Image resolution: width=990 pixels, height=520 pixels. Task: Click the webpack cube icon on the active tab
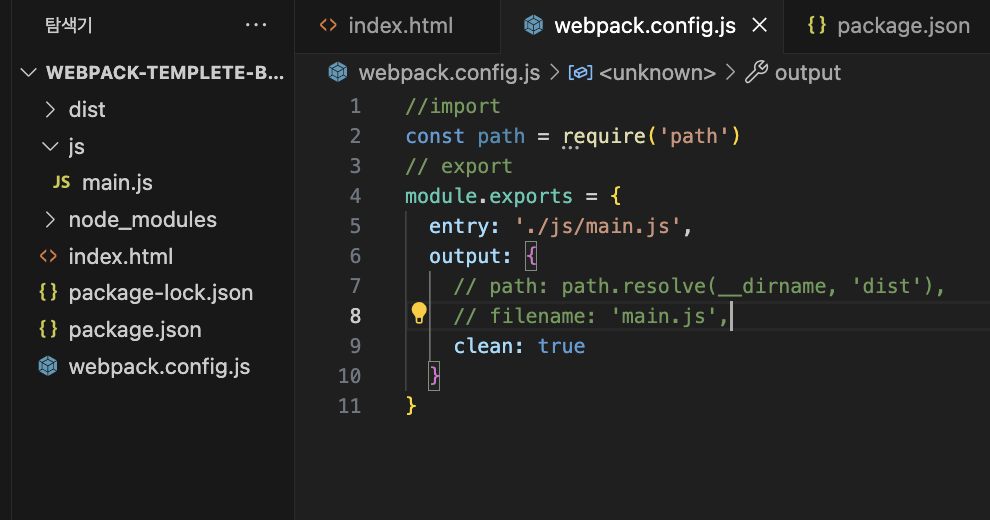pyautogui.click(x=534, y=25)
